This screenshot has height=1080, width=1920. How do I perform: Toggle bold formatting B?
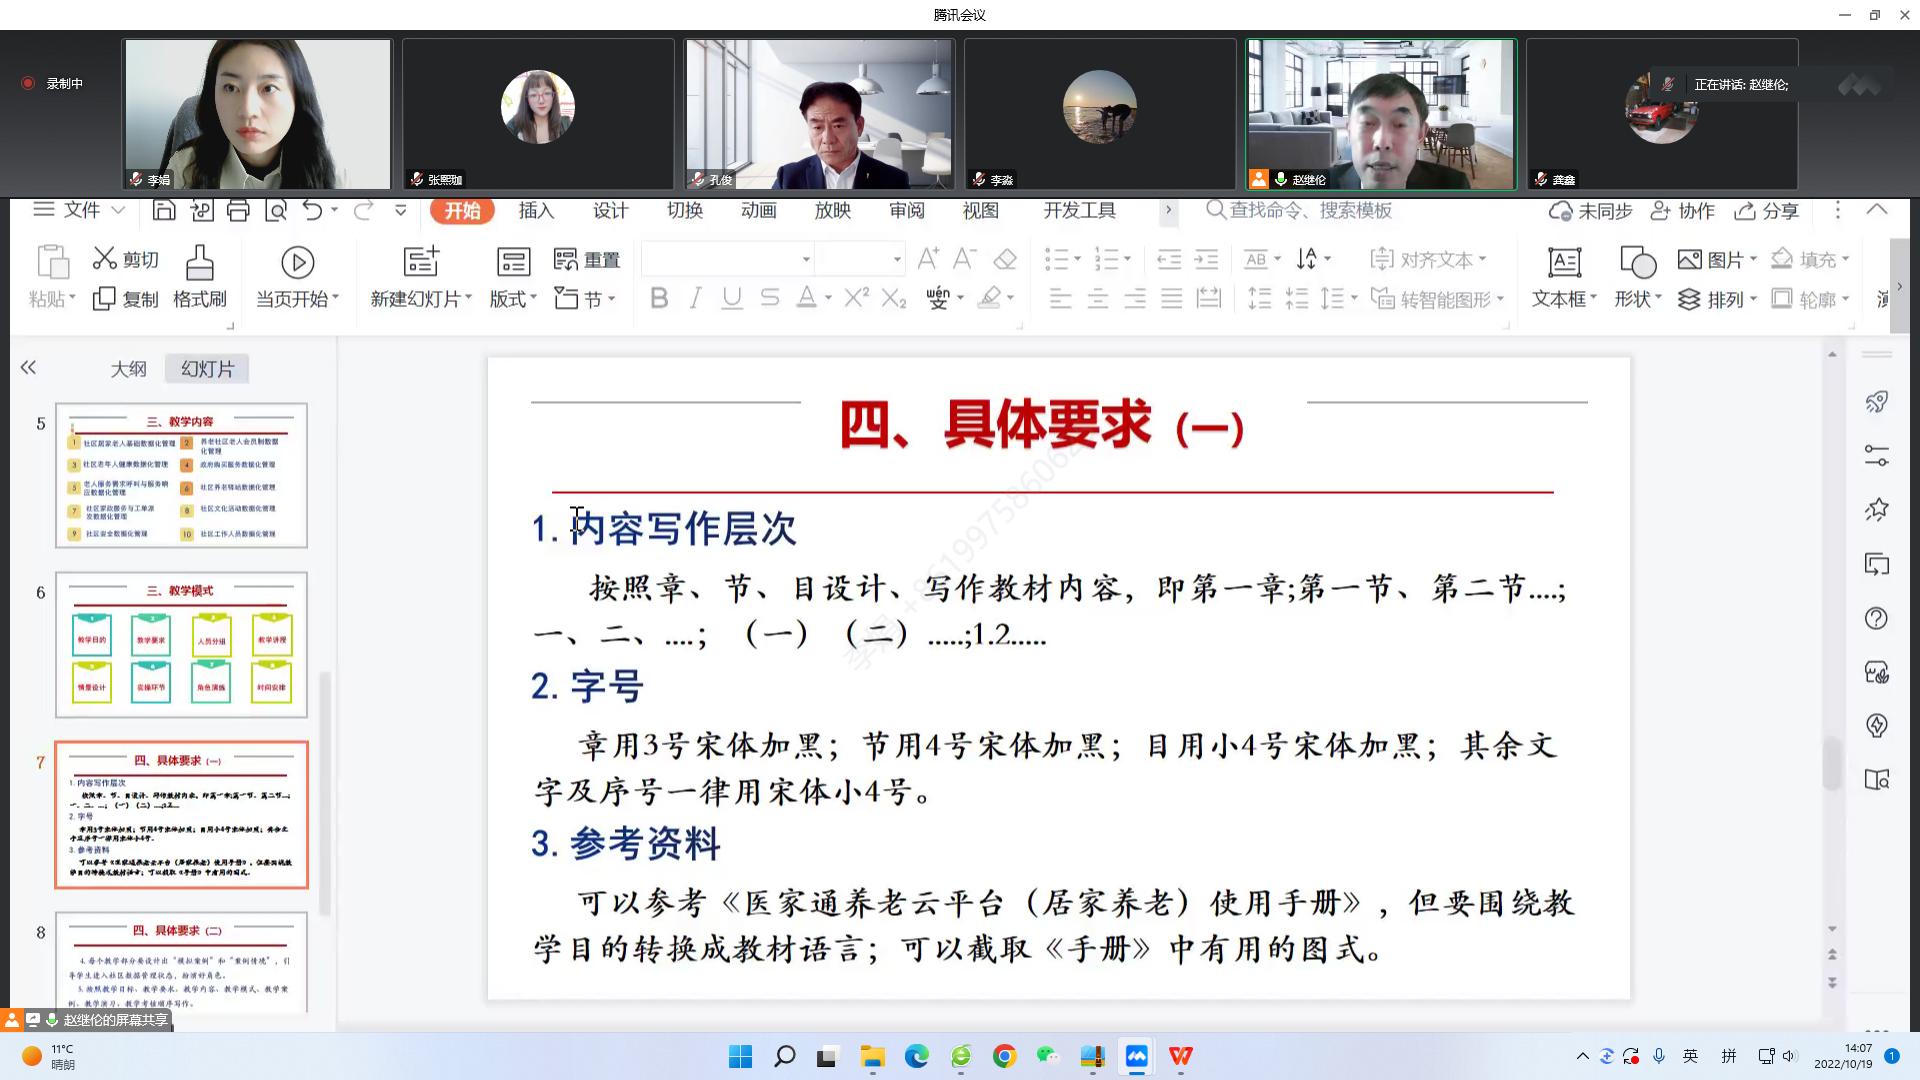tap(659, 298)
